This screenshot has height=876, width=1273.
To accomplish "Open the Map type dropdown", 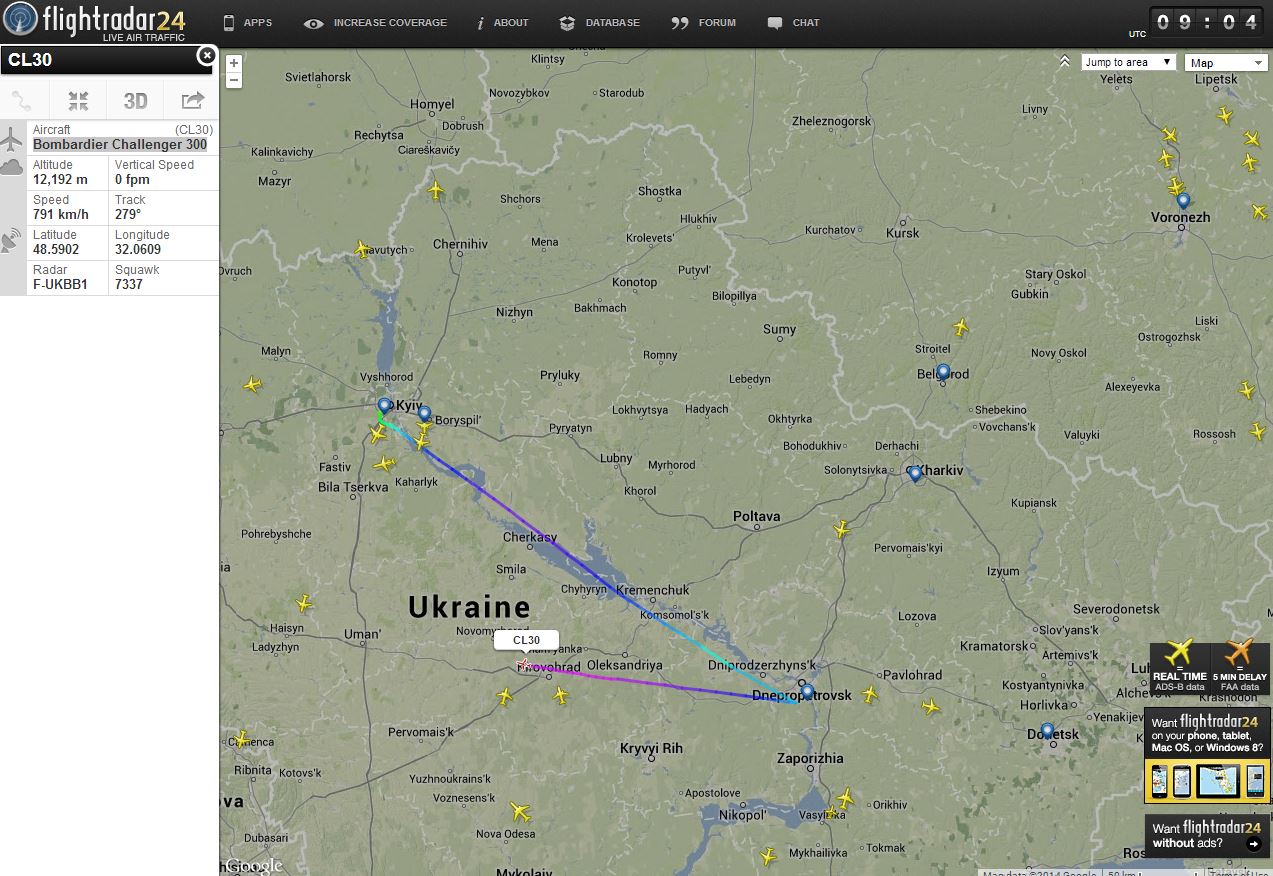I will (1227, 63).
